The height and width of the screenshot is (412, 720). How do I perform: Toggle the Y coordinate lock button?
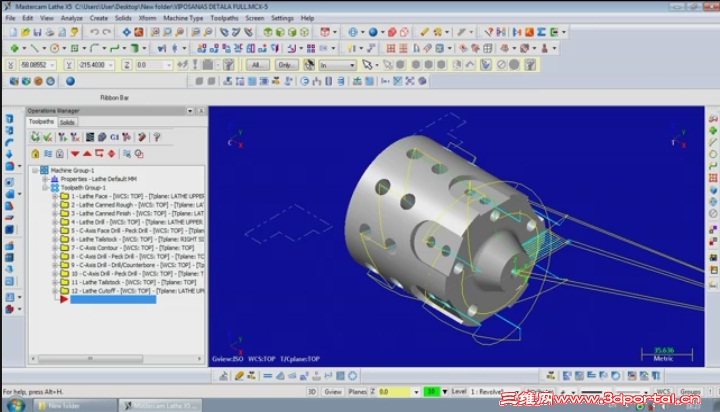[x=68, y=65]
